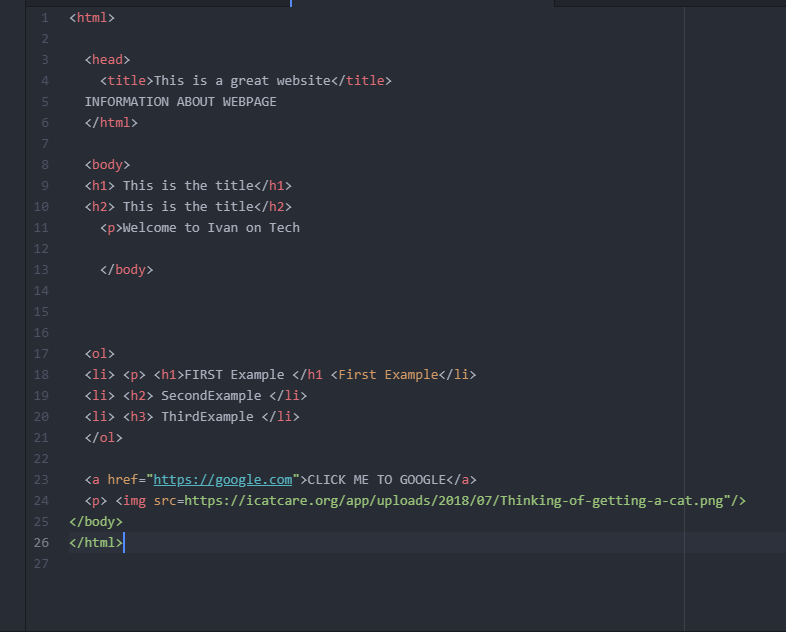Click the 'INFORMATION ABOUT WEBPAGE' text
The image size is (786, 632).
click(x=180, y=102)
